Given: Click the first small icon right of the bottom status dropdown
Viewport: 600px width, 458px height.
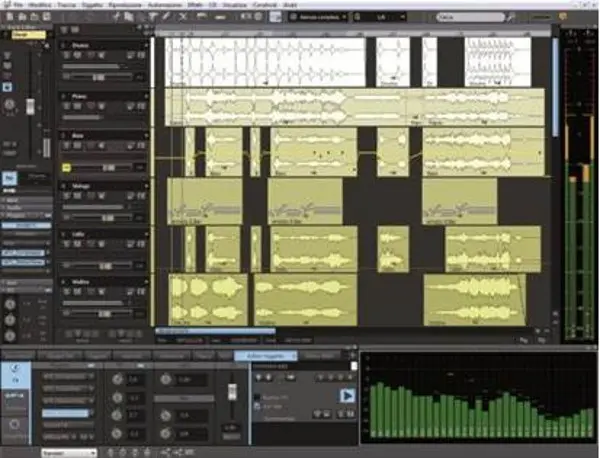Looking at the screenshot, I should (110, 453).
